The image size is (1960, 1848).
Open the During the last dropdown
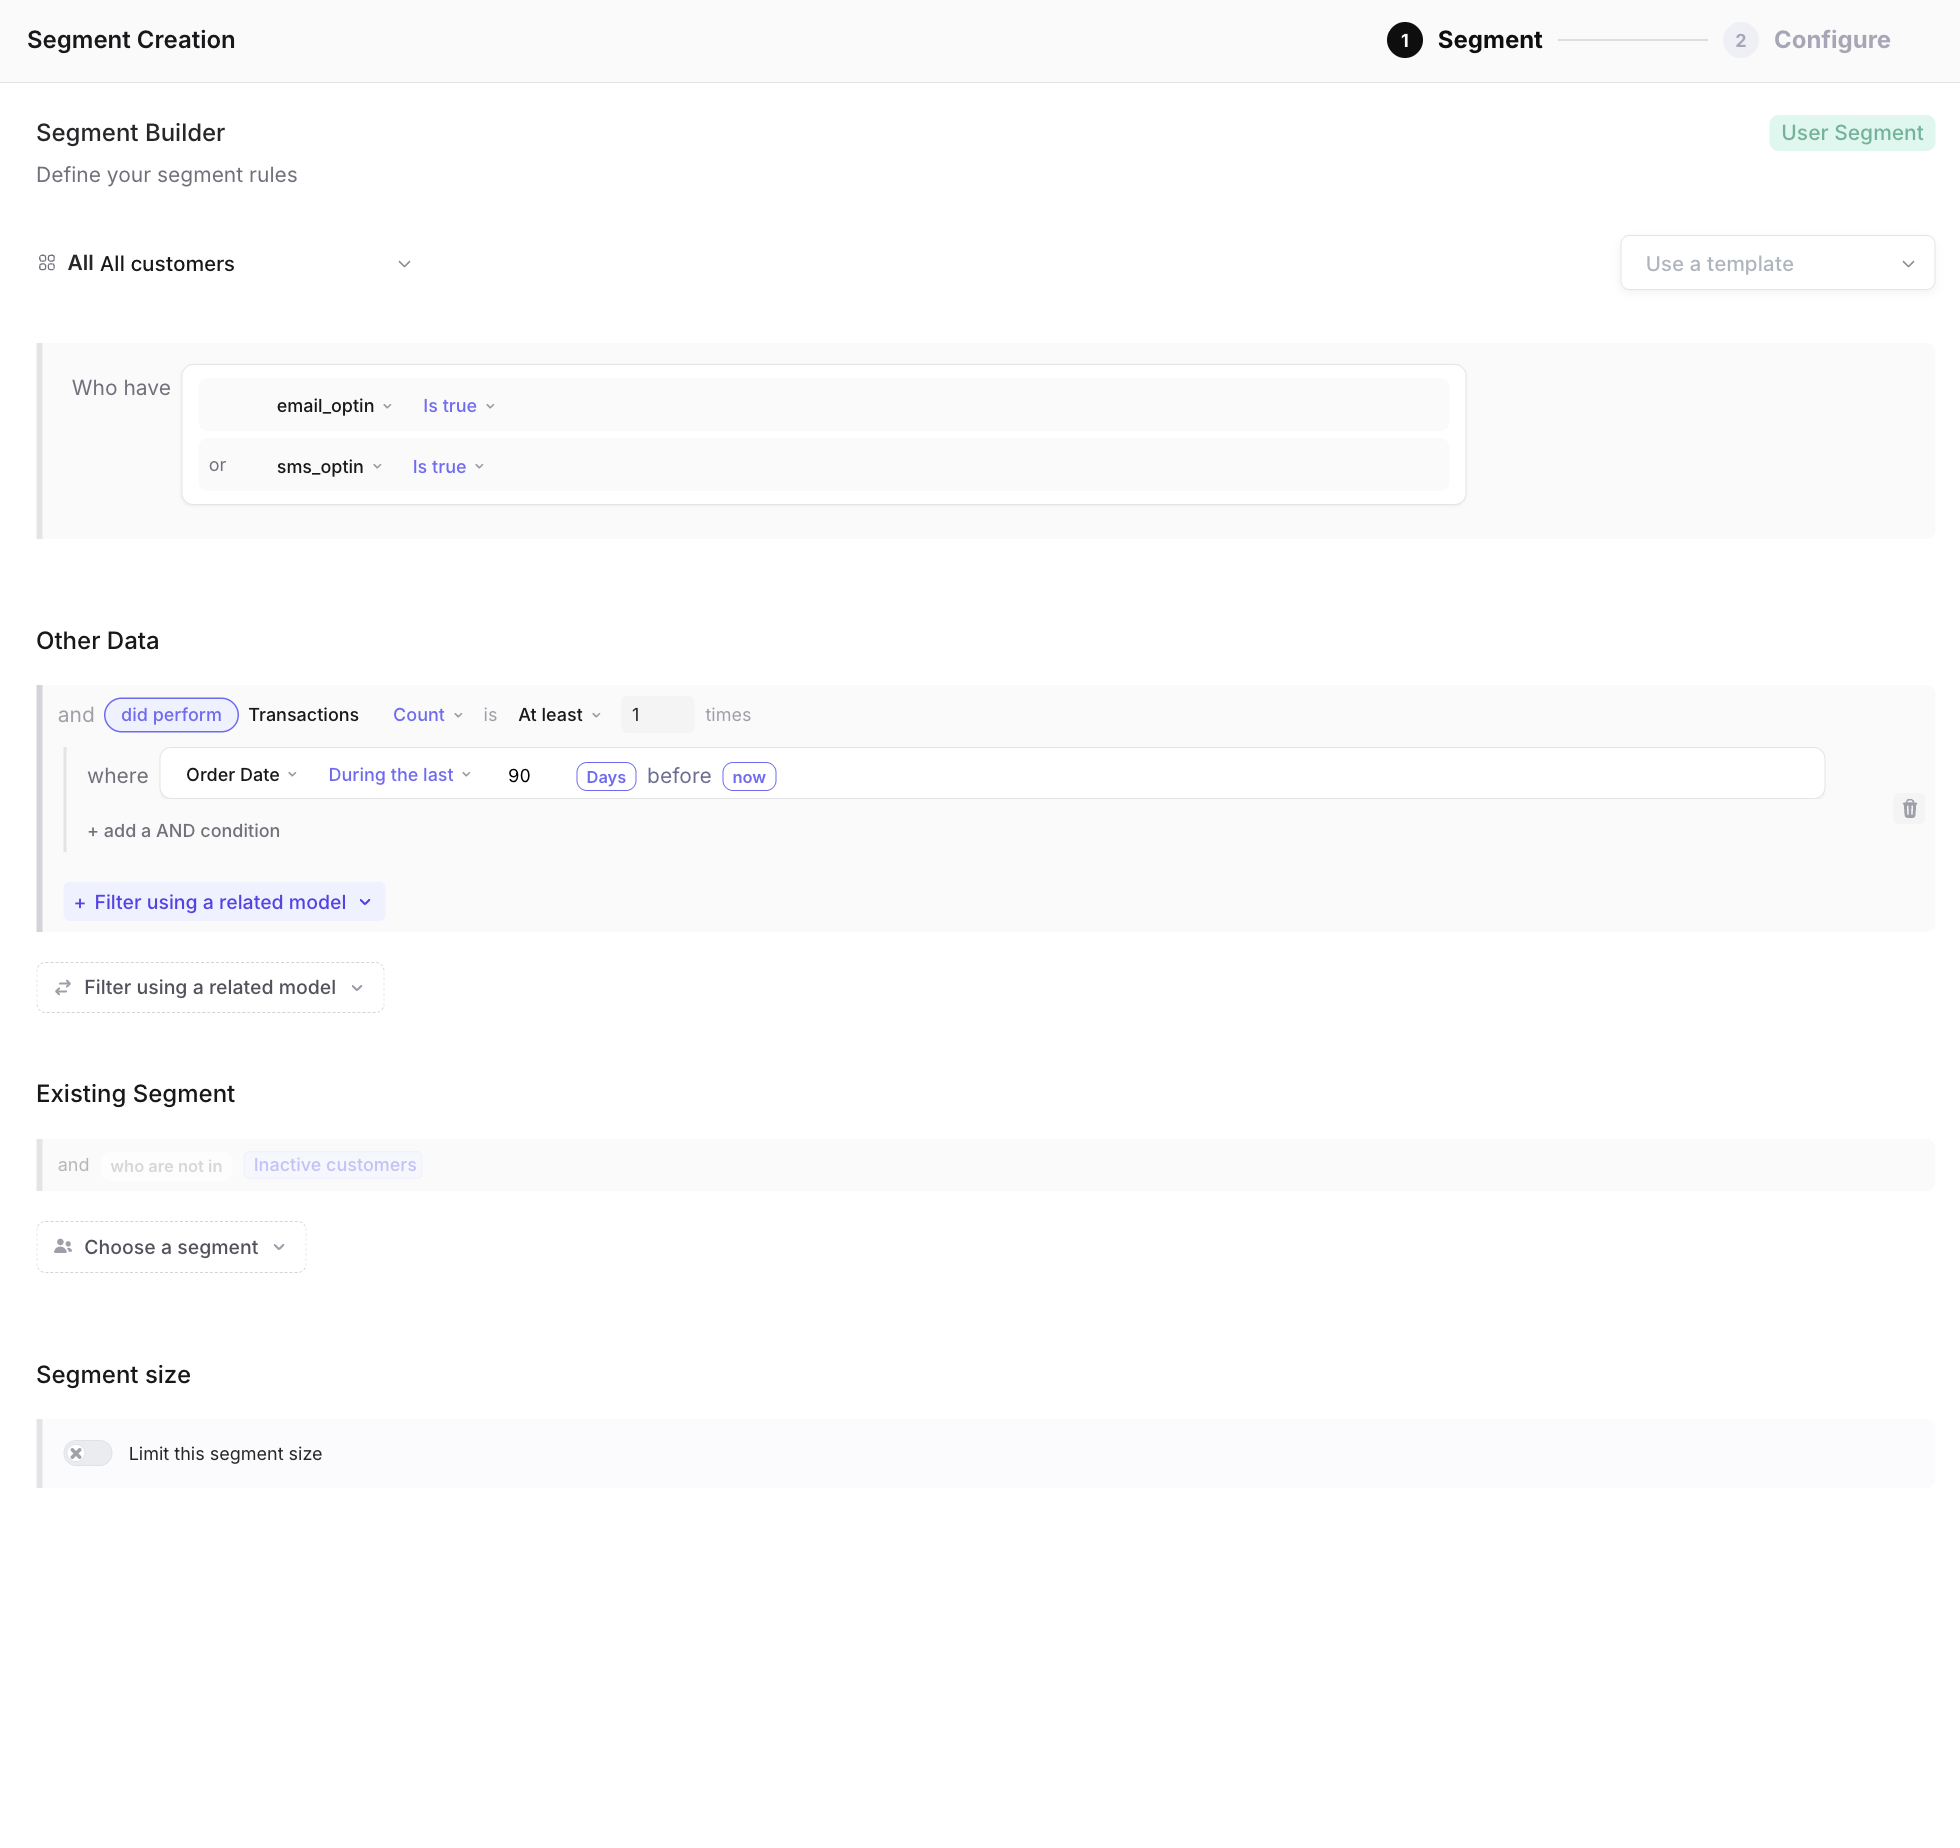tap(400, 775)
